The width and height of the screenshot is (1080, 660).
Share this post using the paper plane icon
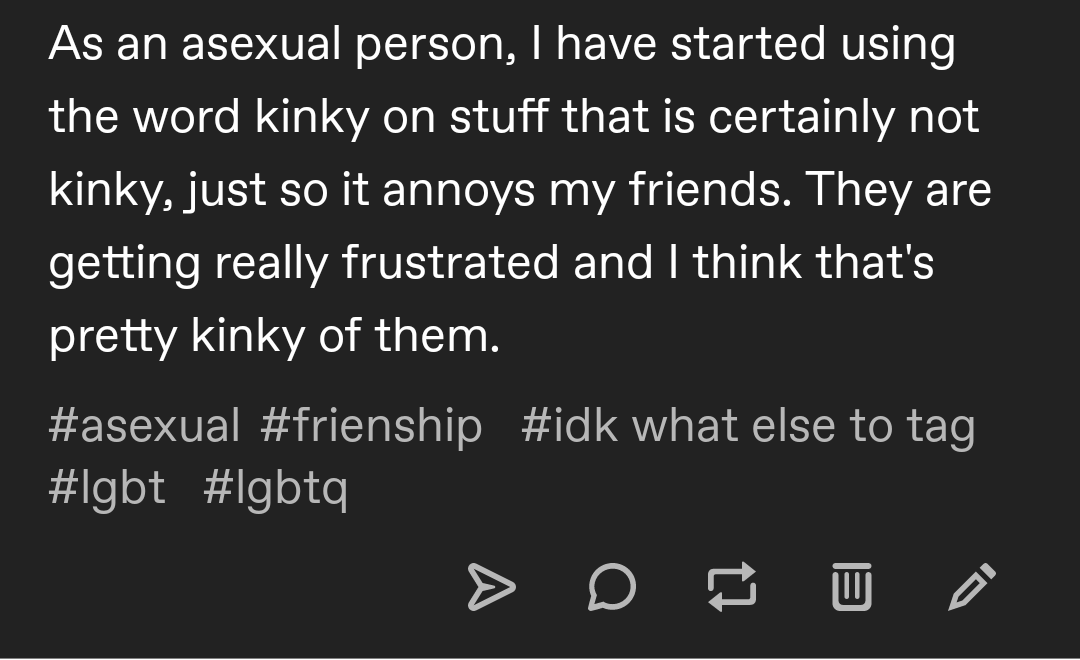click(x=496, y=589)
